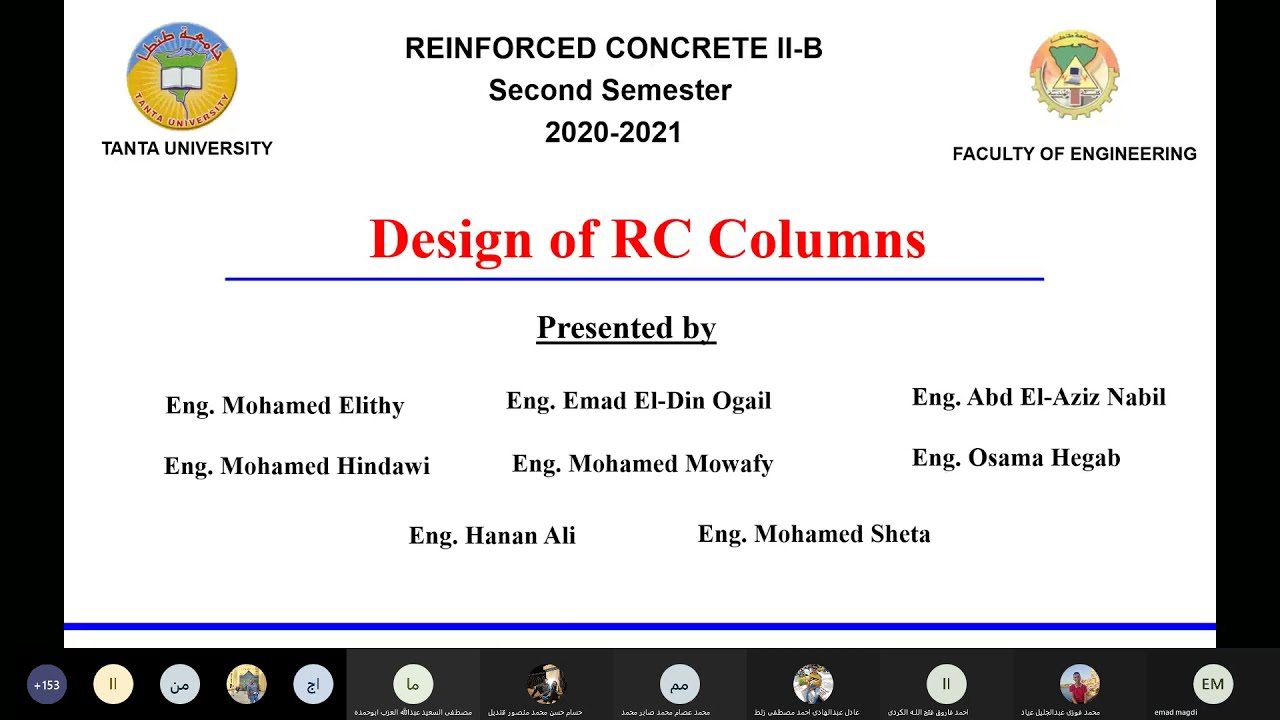Click the Faculty of Engineering gear logo
The image size is (1280, 720).
1074,75
